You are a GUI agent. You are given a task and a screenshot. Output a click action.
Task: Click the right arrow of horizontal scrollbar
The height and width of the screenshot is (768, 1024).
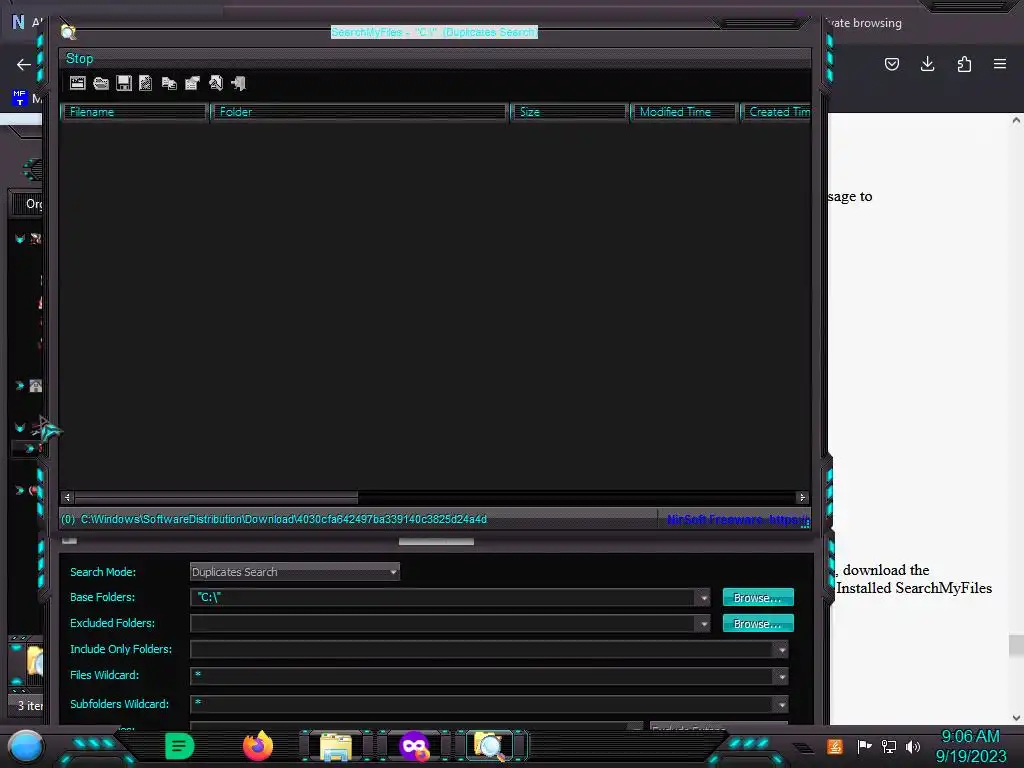pos(803,498)
